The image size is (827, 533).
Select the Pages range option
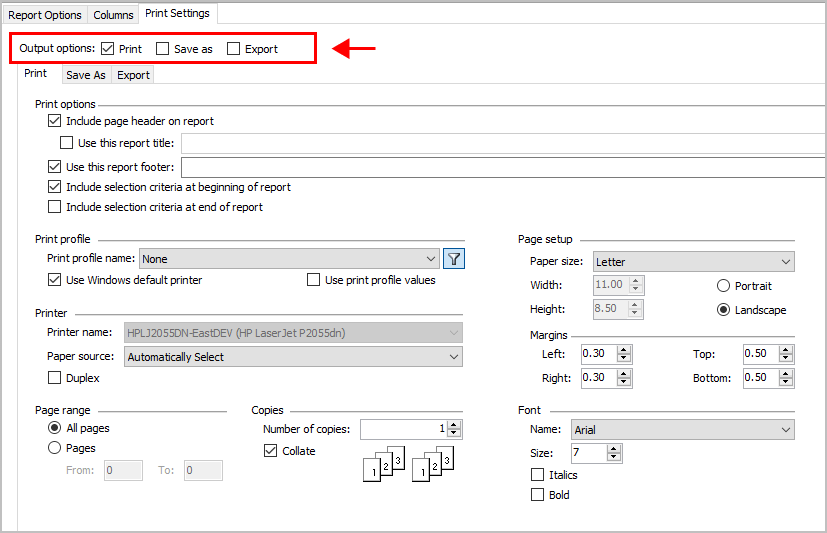coord(55,448)
